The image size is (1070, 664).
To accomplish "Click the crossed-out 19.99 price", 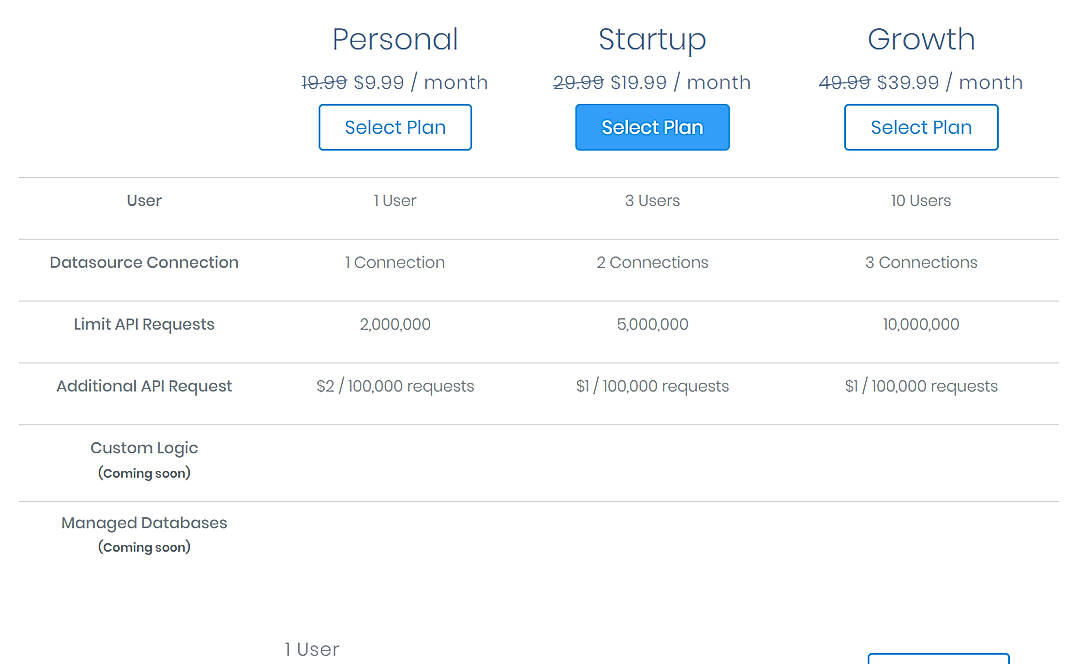I will tap(324, 82).
